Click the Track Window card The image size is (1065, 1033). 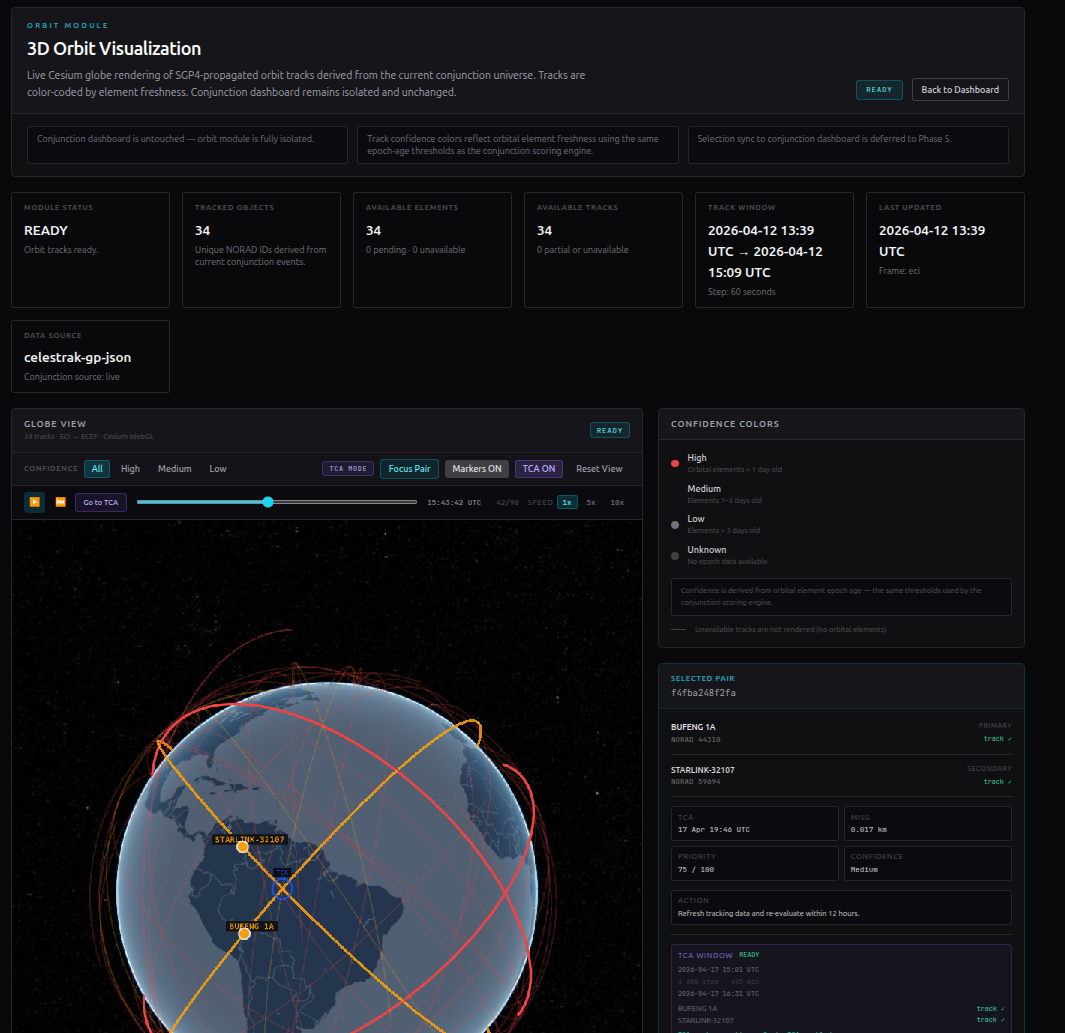pyautogui.click(x=774, y=250)
